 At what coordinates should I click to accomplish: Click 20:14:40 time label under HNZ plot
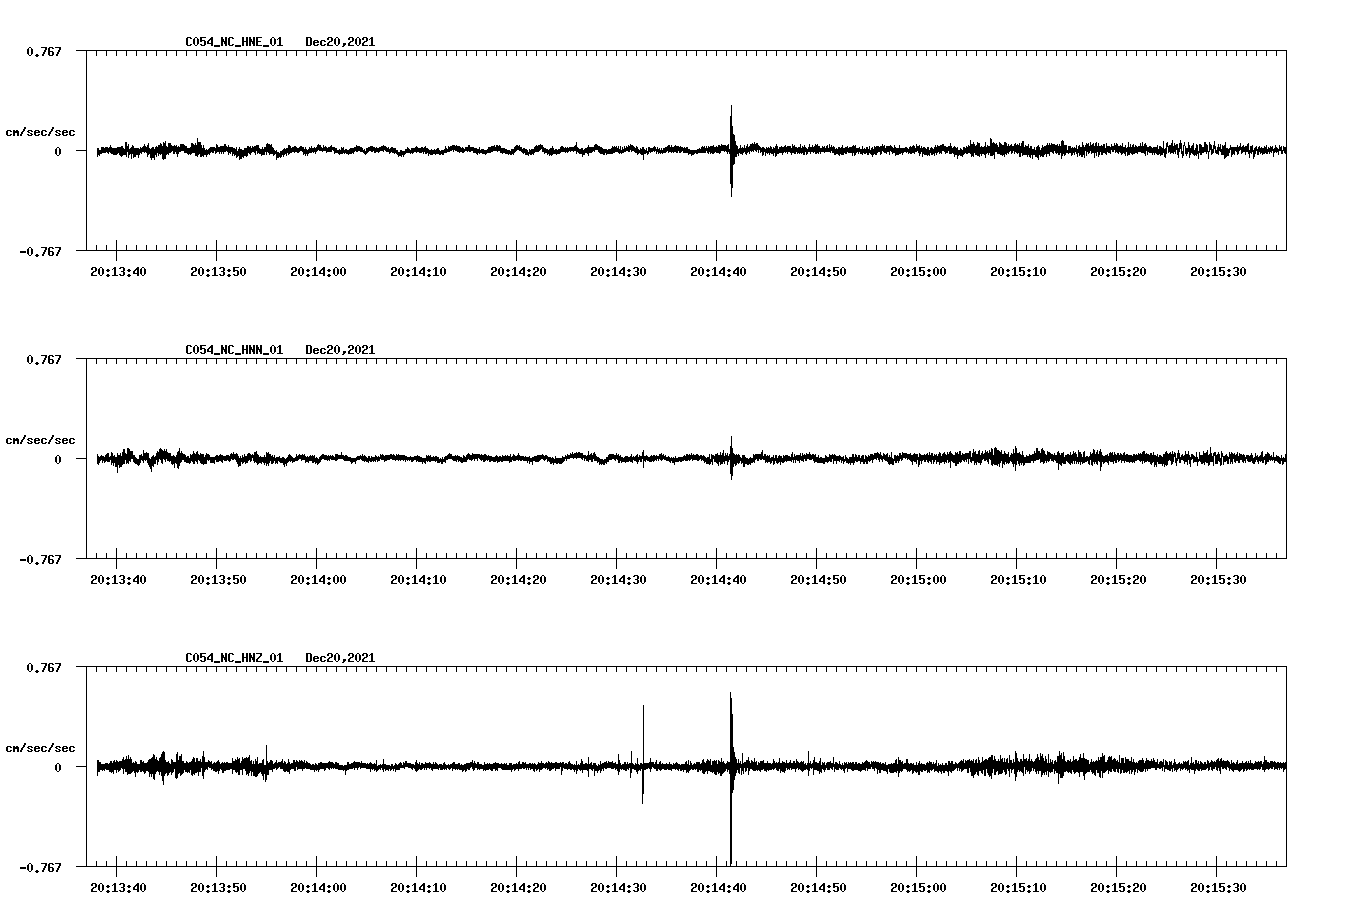click(x=718, y=887)
